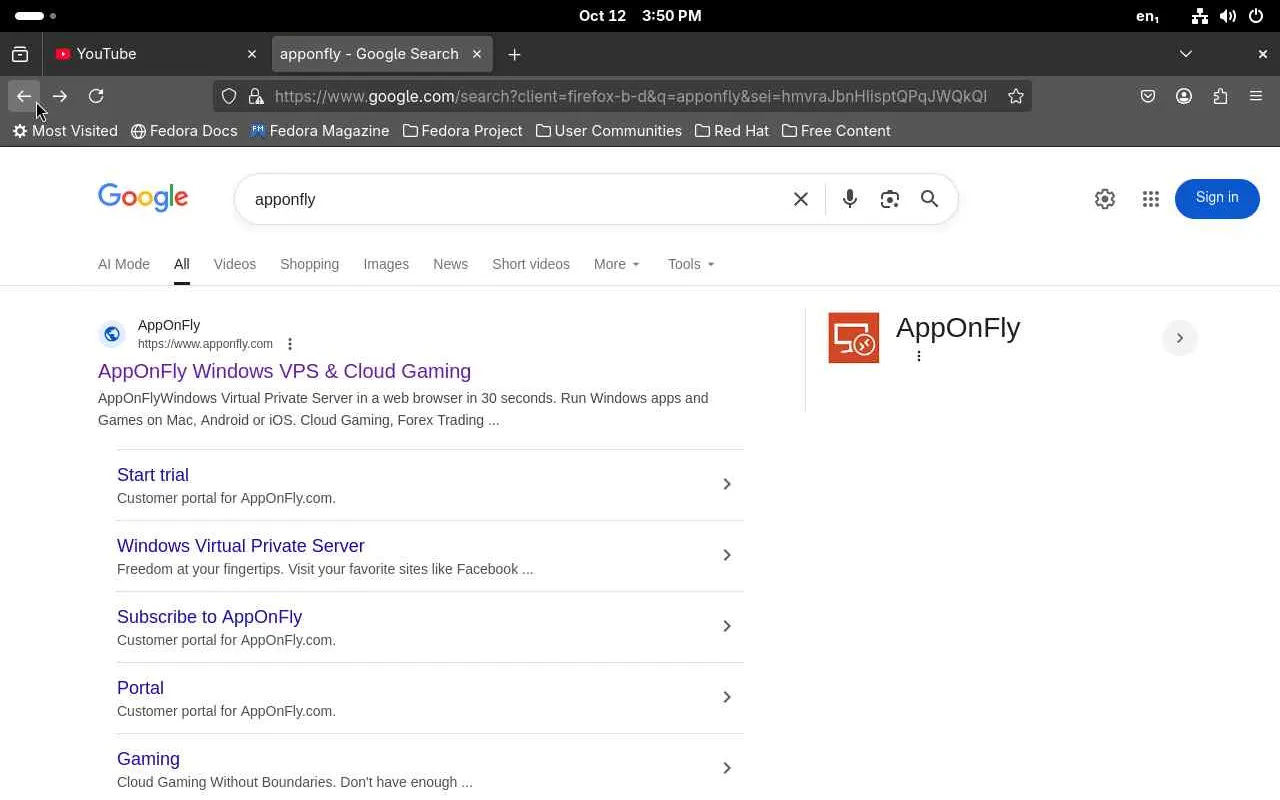Expand the Tools dropdown
This screenshot has width=1280, height=800.
coord(692,264)
